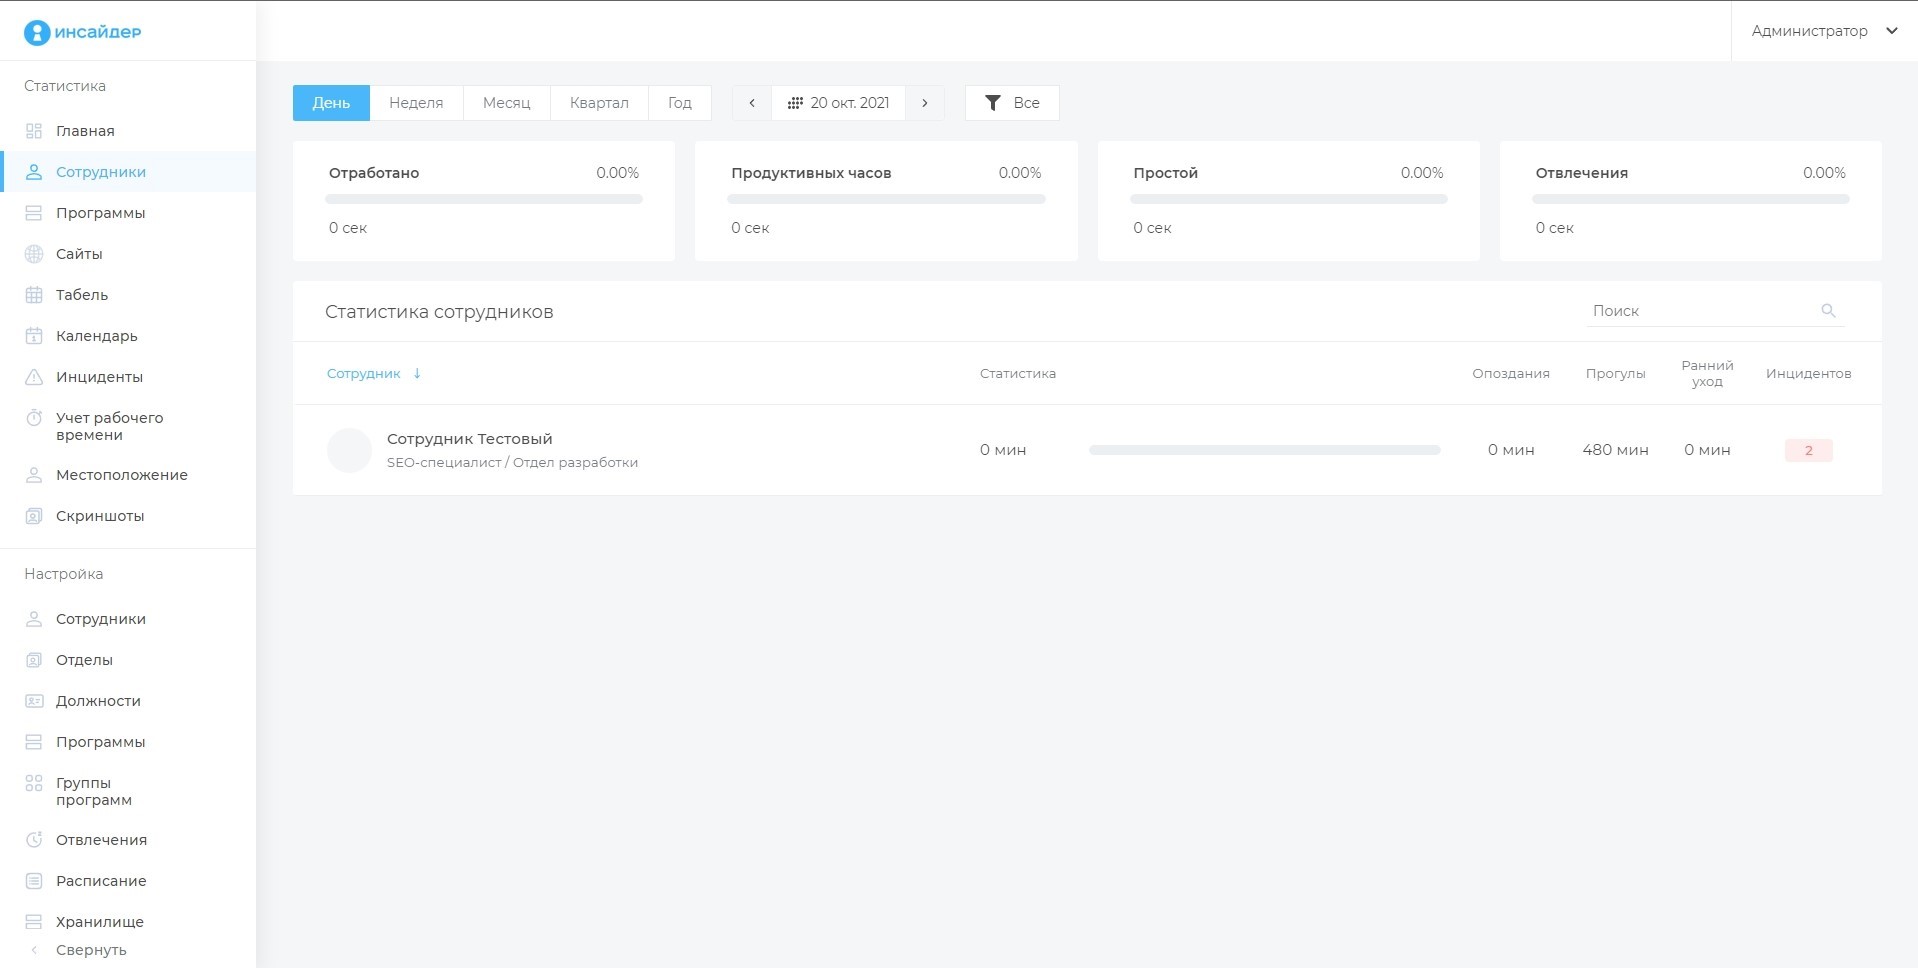Click the Должности badge icon

point(34,701)
